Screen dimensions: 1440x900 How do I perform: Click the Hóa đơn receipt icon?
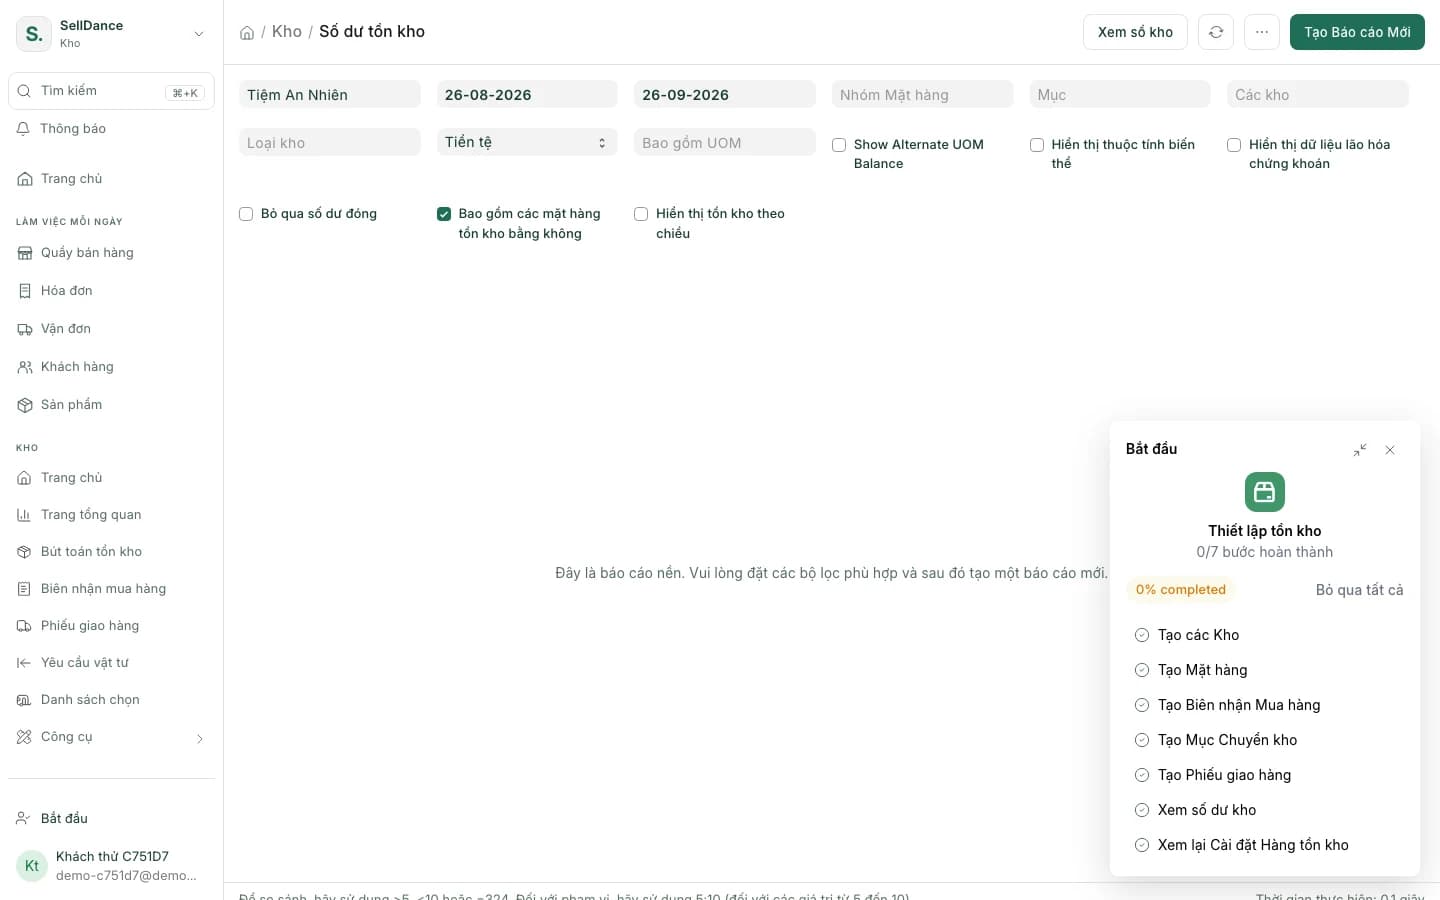25,291
